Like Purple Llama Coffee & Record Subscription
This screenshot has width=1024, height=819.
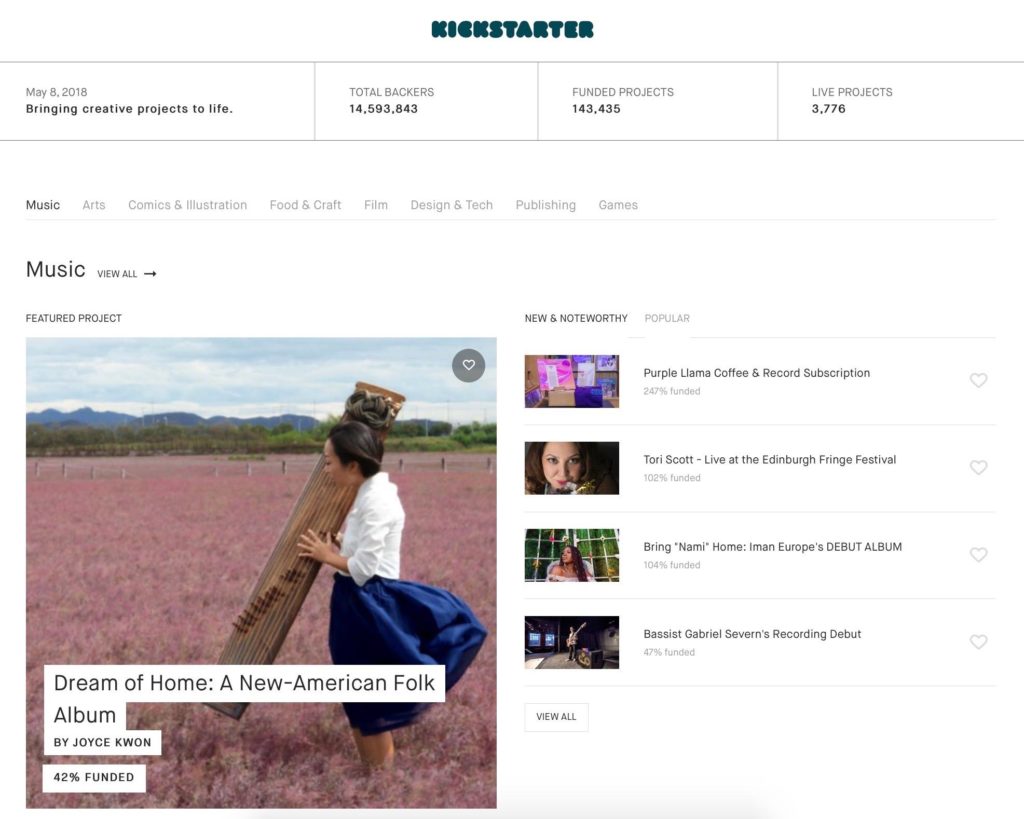[978, 380]
